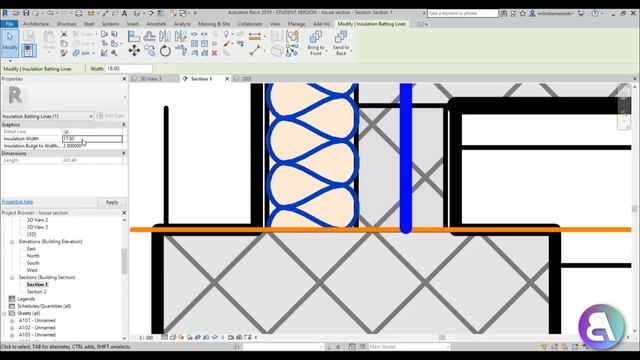
Task: Open the Properties help link
Action: pos(17,202)
